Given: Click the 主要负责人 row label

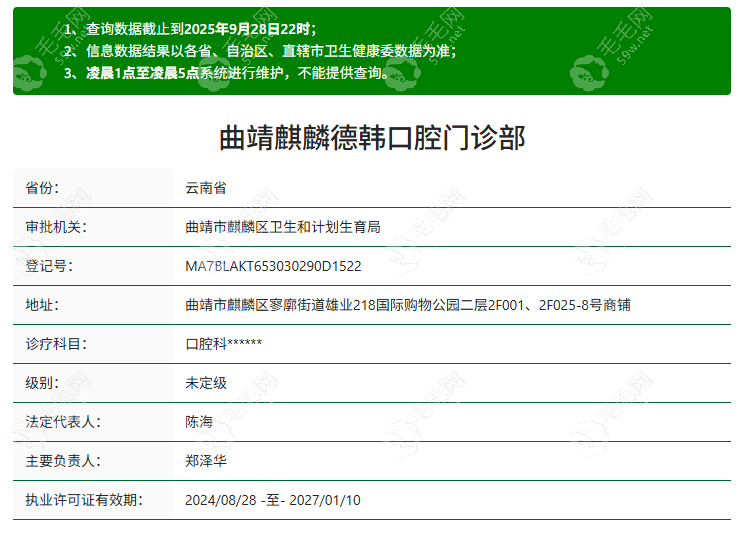Looking at the screenshot, I should (63, 461).
